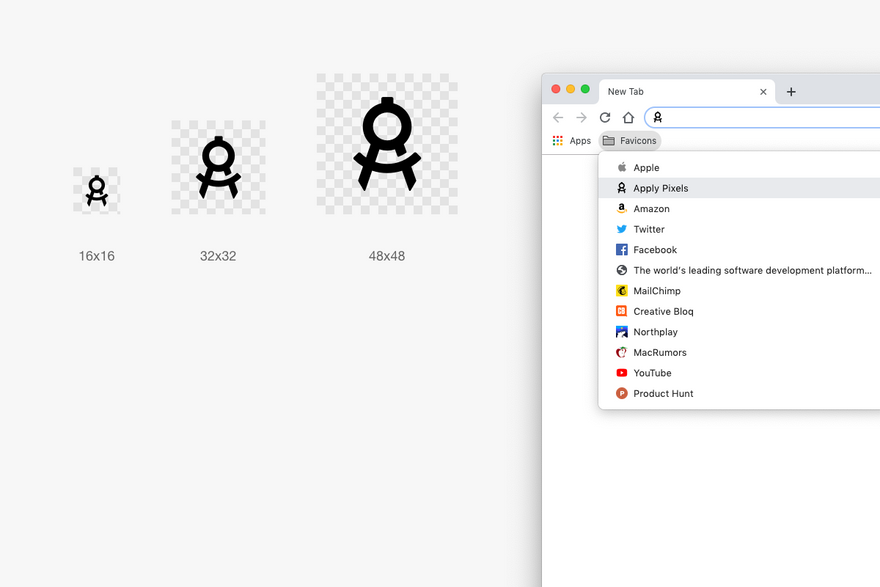
Task: Open the Twitter bookmark
Action: click(739, 229)
